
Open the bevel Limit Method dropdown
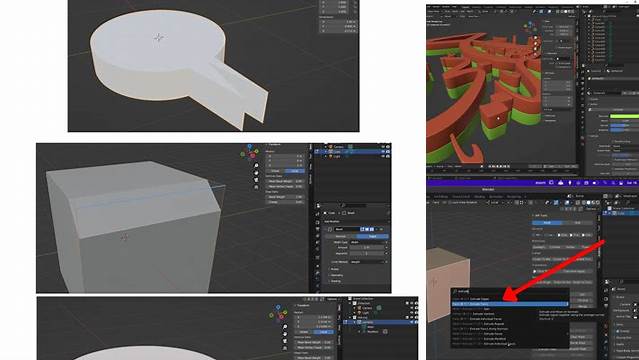[x=368, y=262]
